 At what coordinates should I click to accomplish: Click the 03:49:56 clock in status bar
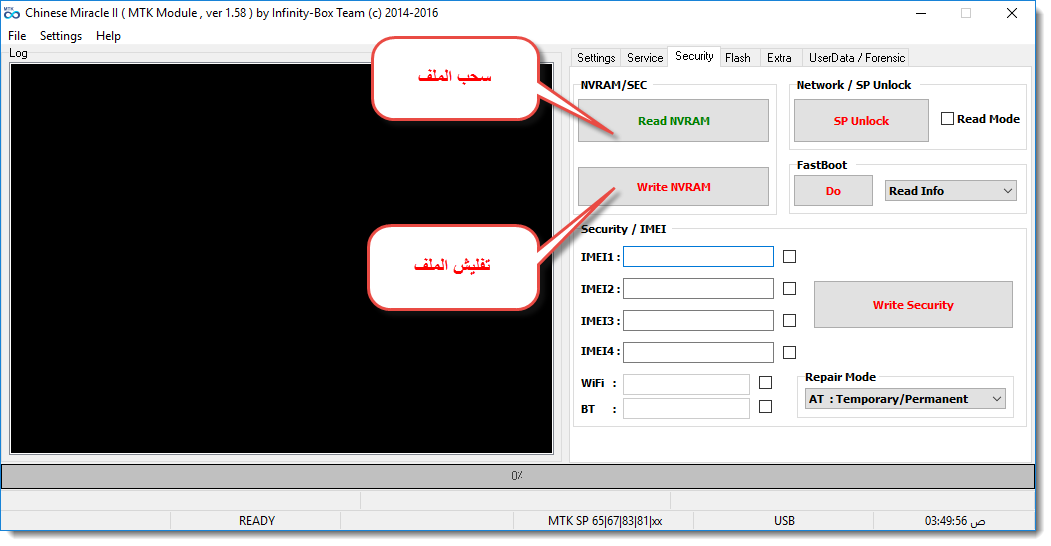click(x=954, y=521)
